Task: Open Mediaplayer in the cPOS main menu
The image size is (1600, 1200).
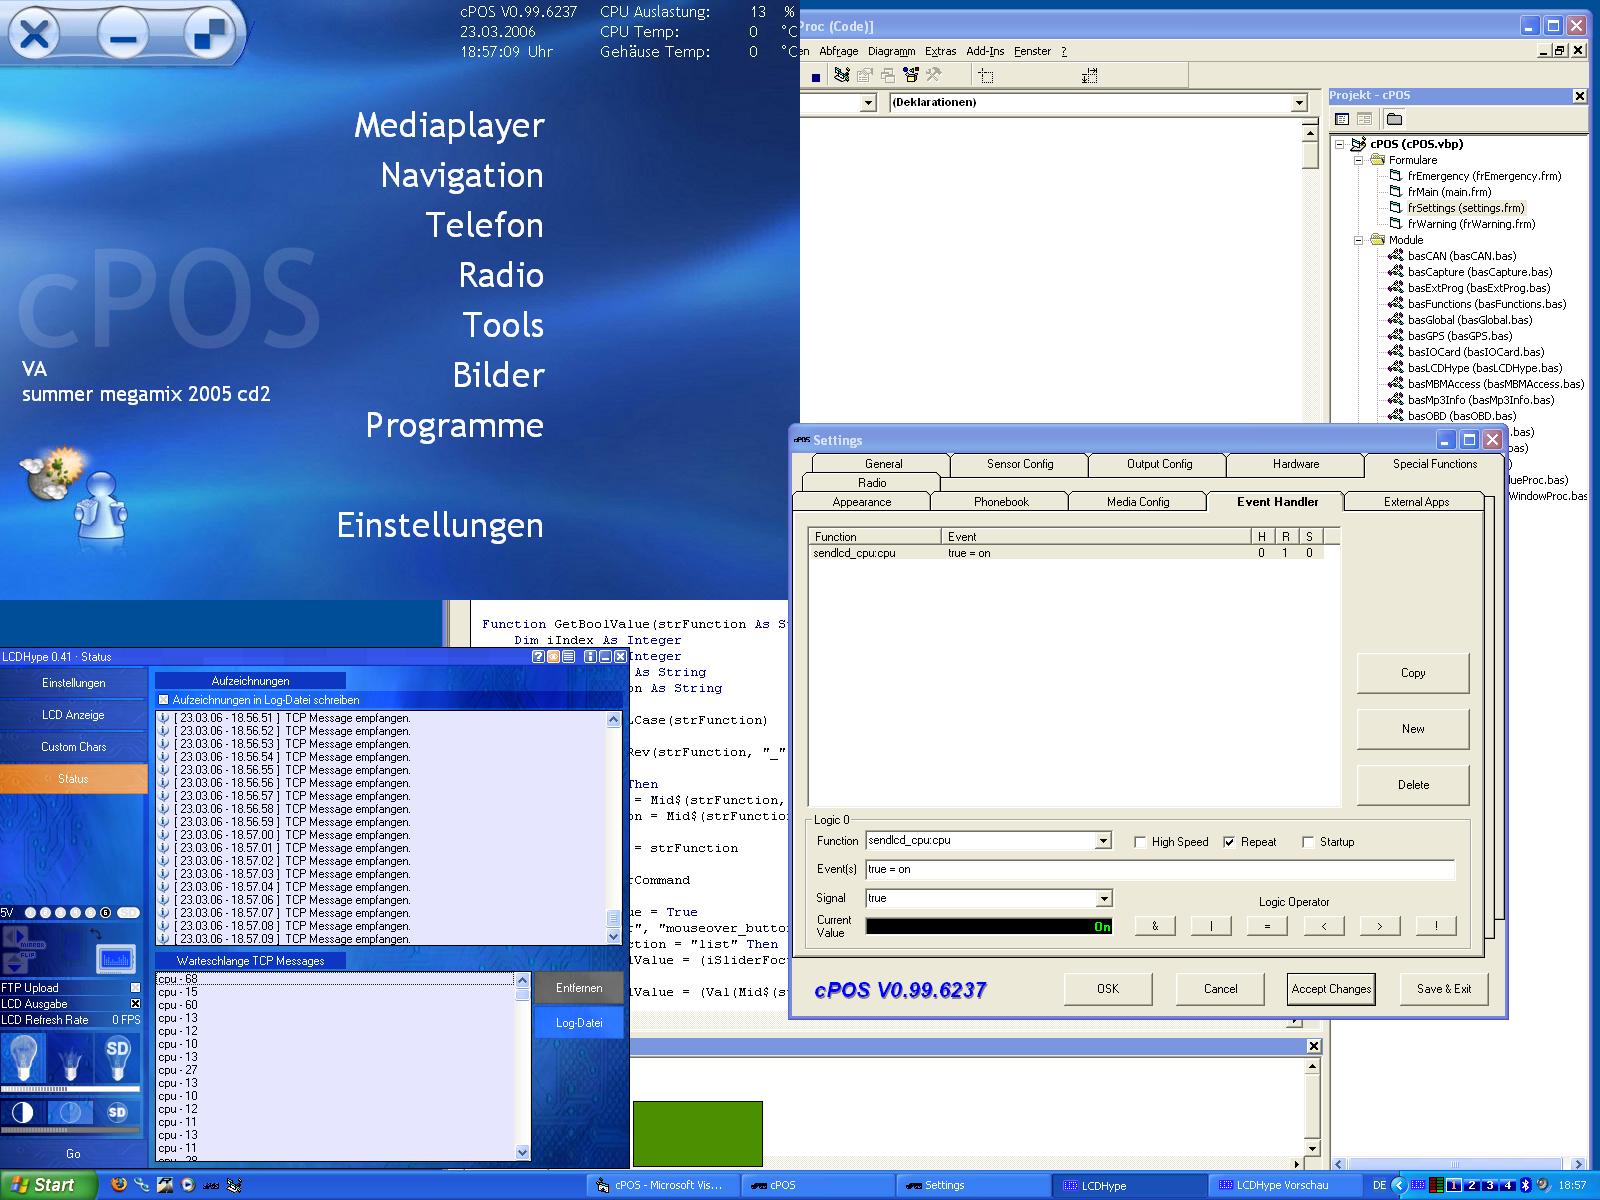Action: point(449,125)
